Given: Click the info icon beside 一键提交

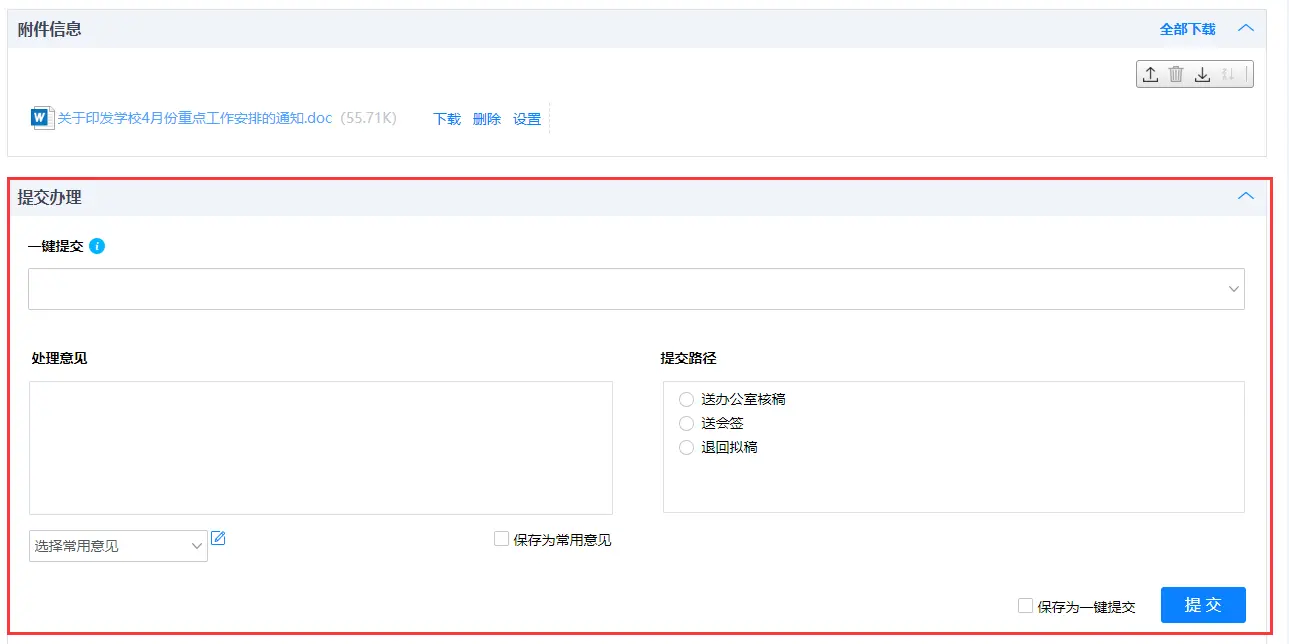Looking at the screenshot, I should click(97, 246).
